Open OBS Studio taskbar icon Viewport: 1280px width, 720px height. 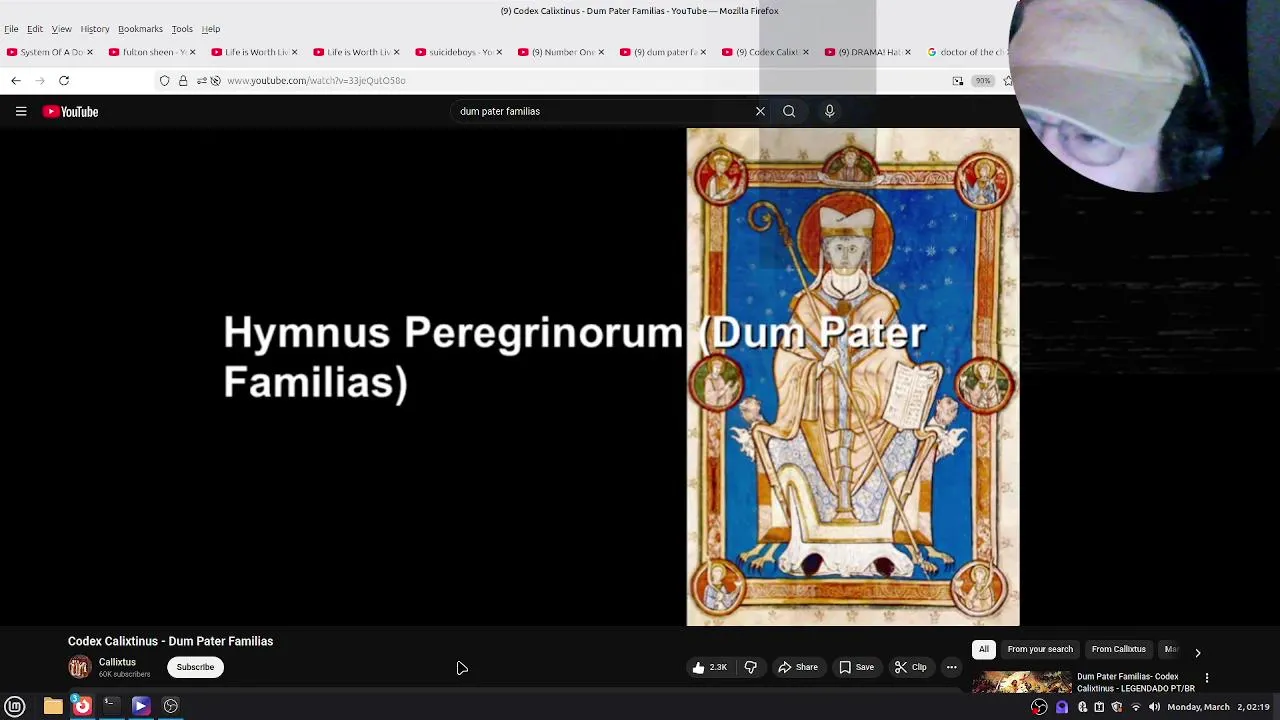(x=171, y=706)
